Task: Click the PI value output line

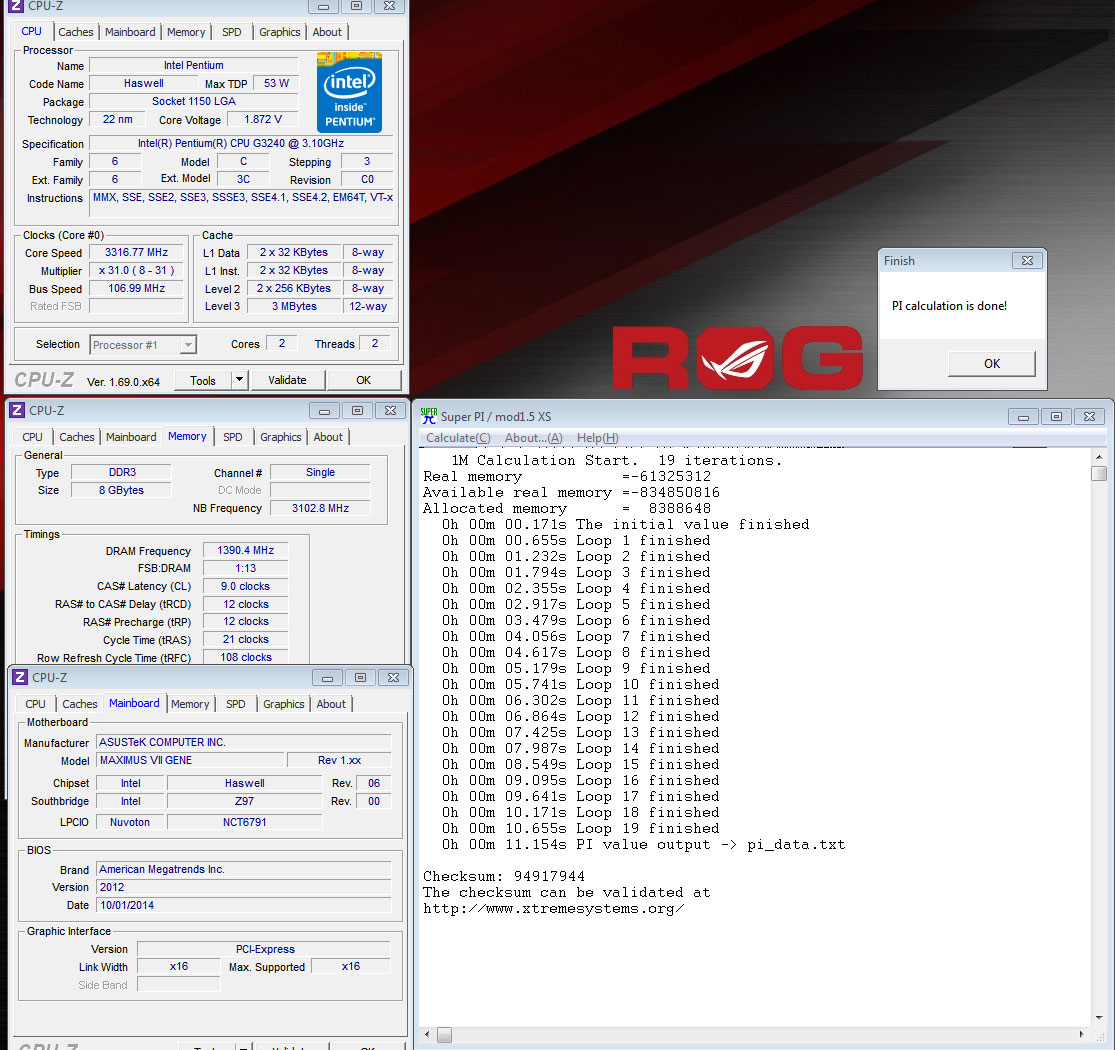Action: (644, 845)
